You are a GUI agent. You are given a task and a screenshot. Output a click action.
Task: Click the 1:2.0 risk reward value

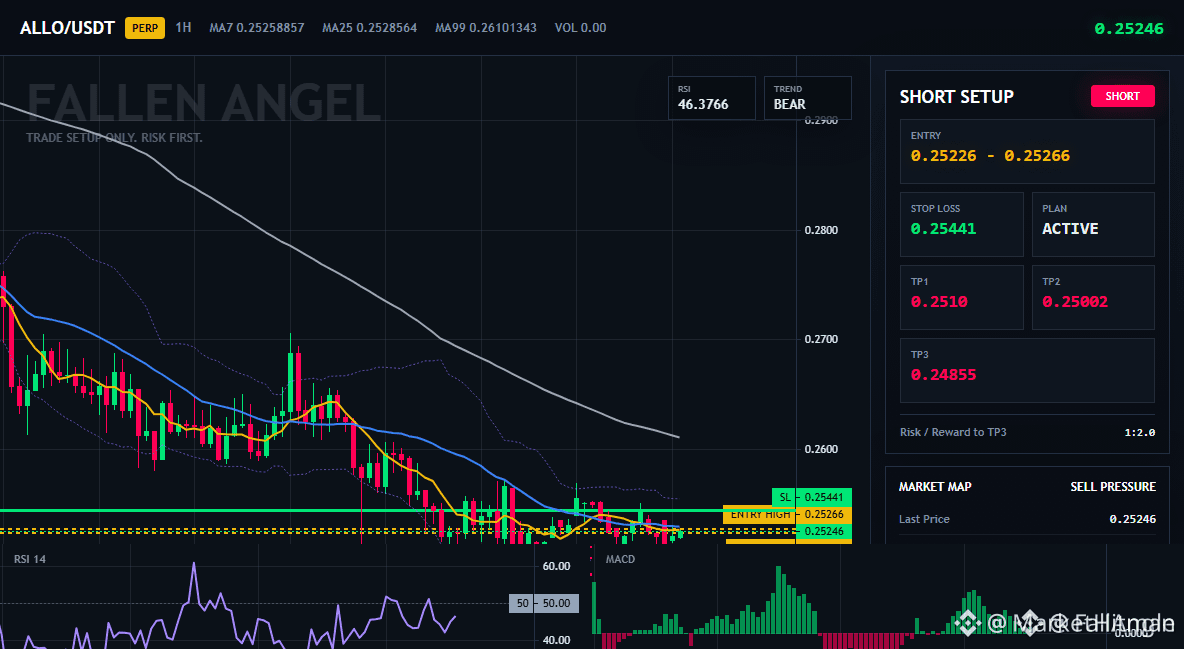[x=1139, y=432]
